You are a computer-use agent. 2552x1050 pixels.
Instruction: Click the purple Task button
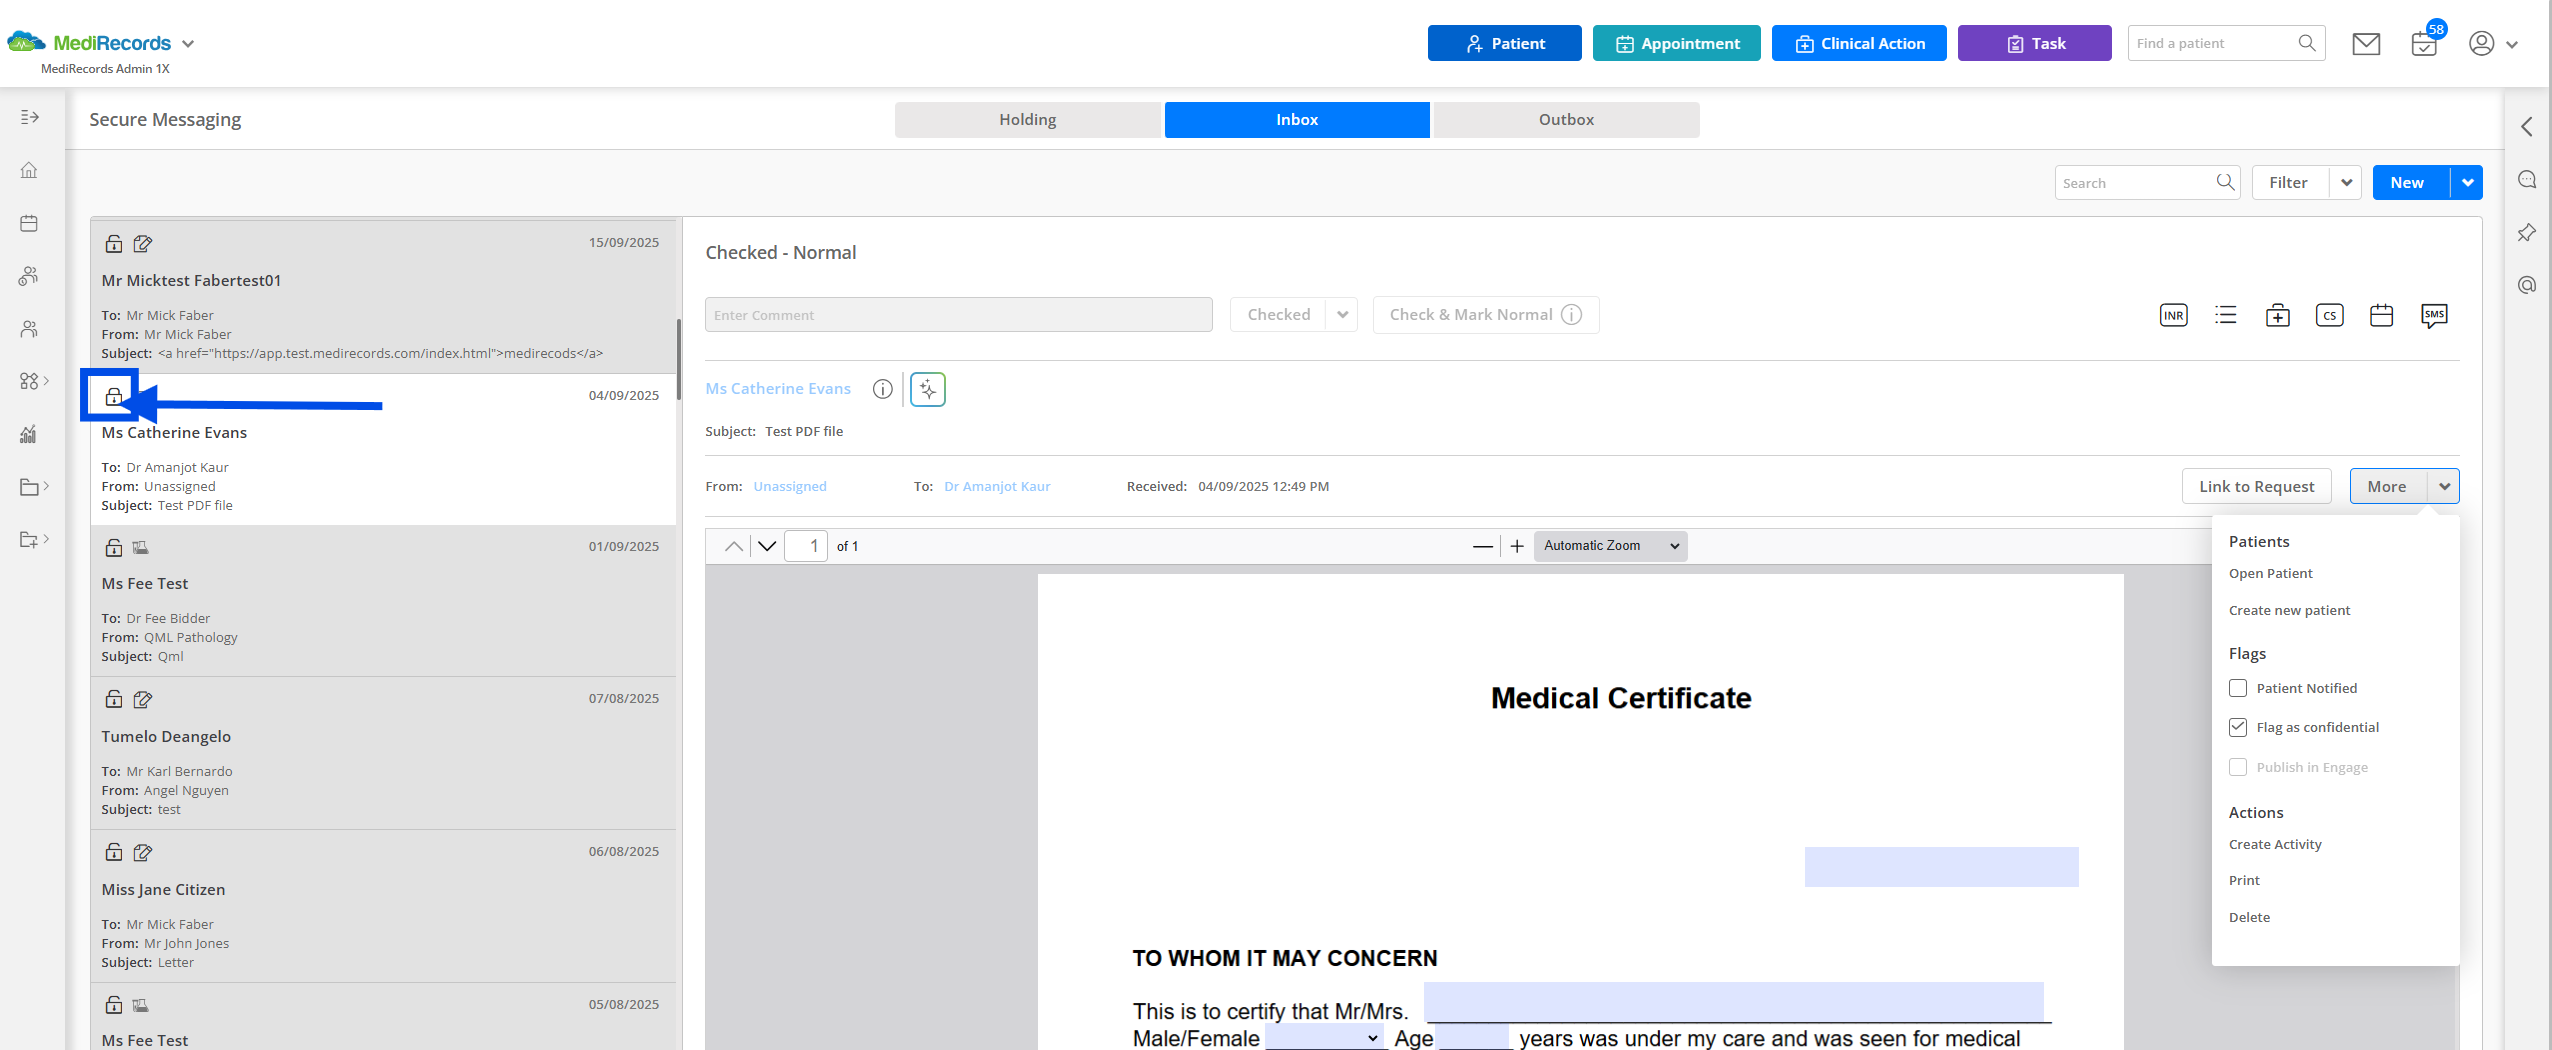pyautogui.click(x=2034, y=43)
